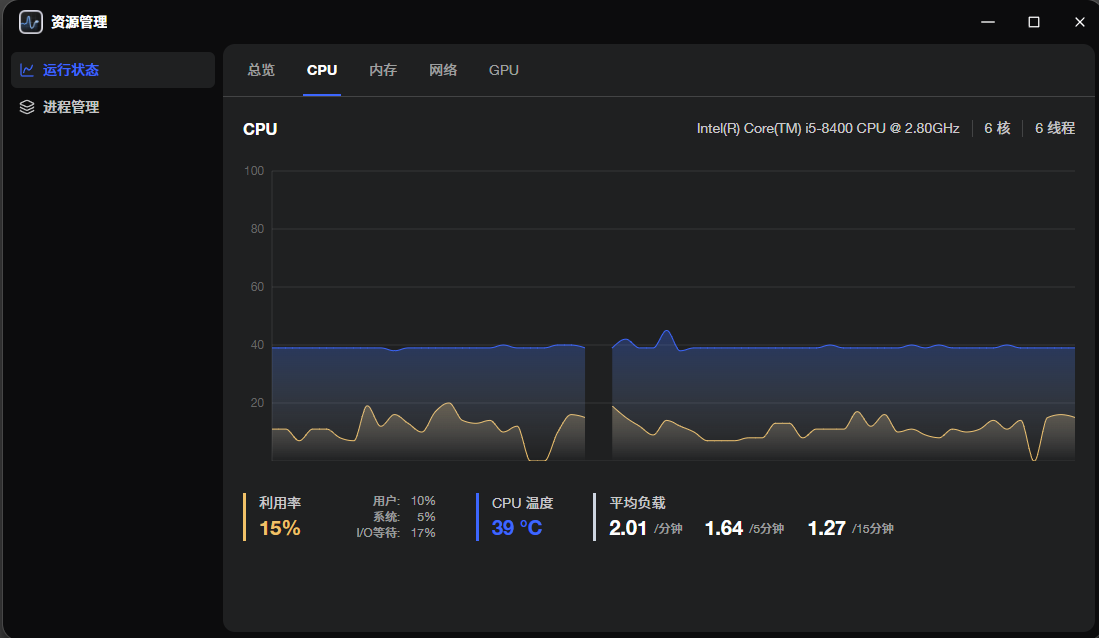Click the 1.64 /5分钟 load value

tap(744, 528)
